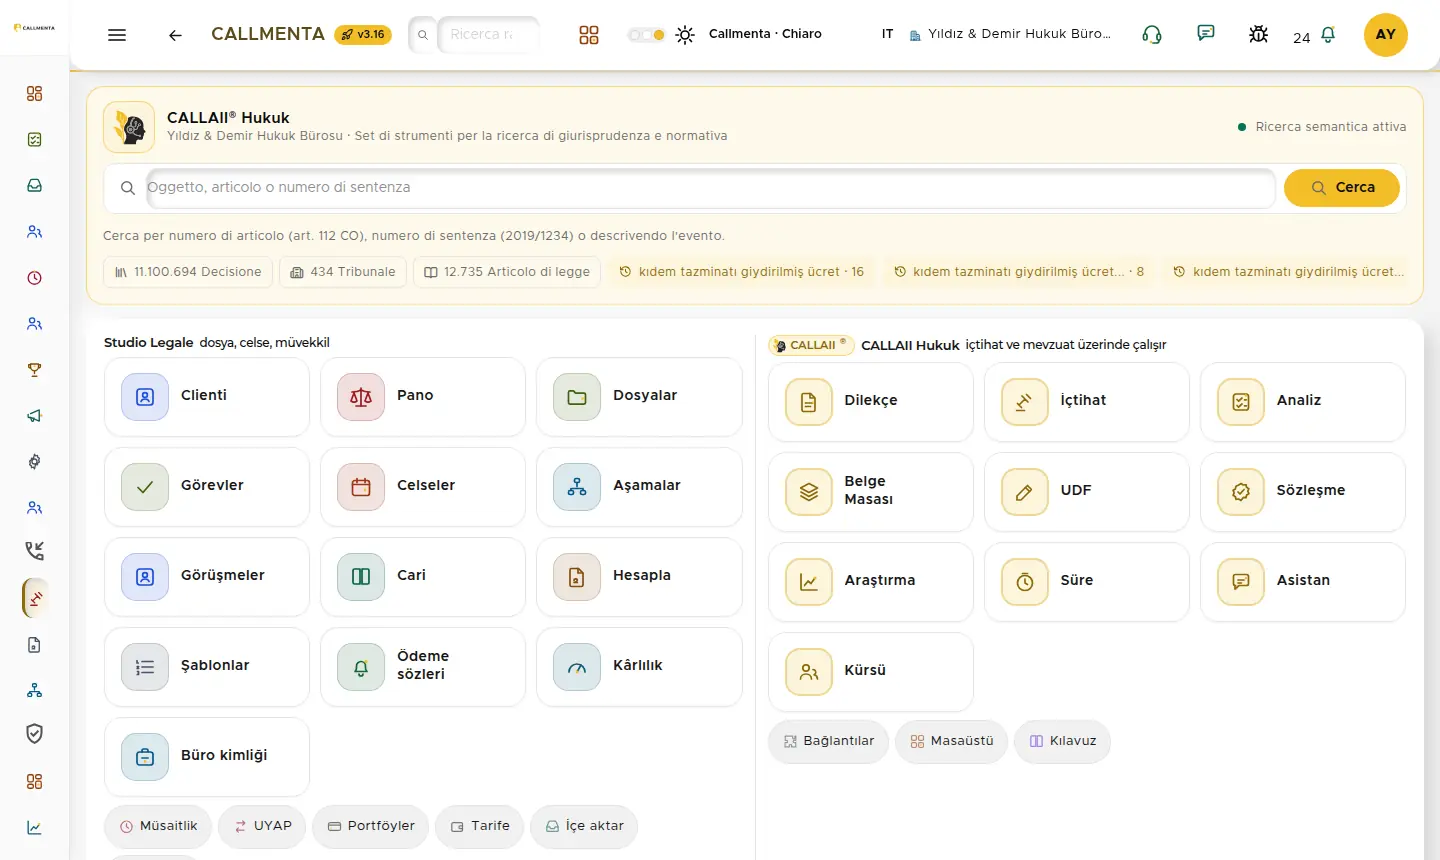Open the hierarchy icon in the left sidebar
The height and width of the screenshot is (860, 1440).
tap(35, 691)
